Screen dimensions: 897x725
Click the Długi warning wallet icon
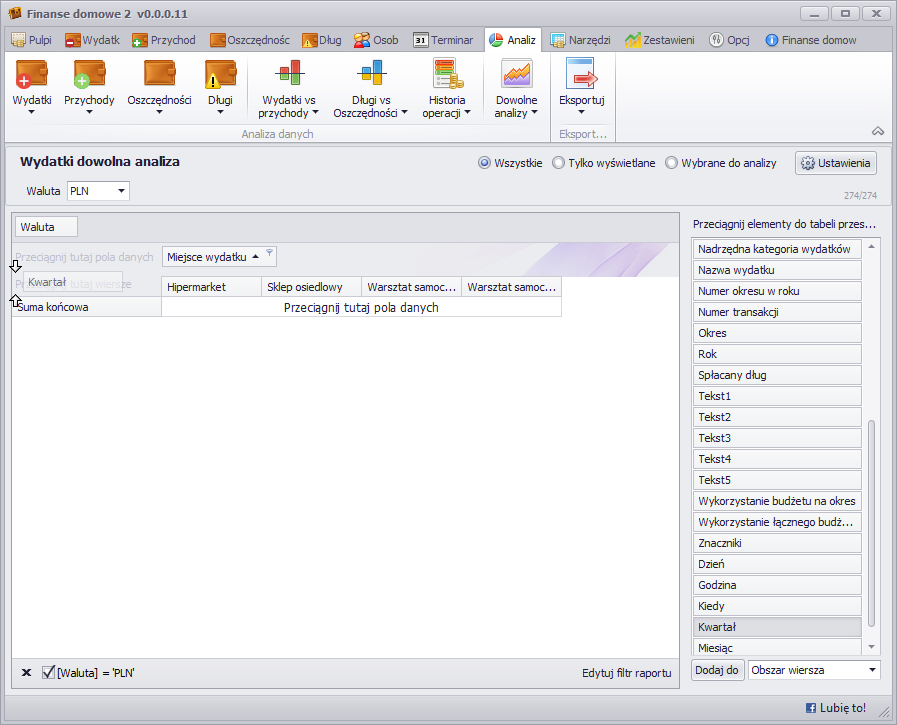coord(220,75)
